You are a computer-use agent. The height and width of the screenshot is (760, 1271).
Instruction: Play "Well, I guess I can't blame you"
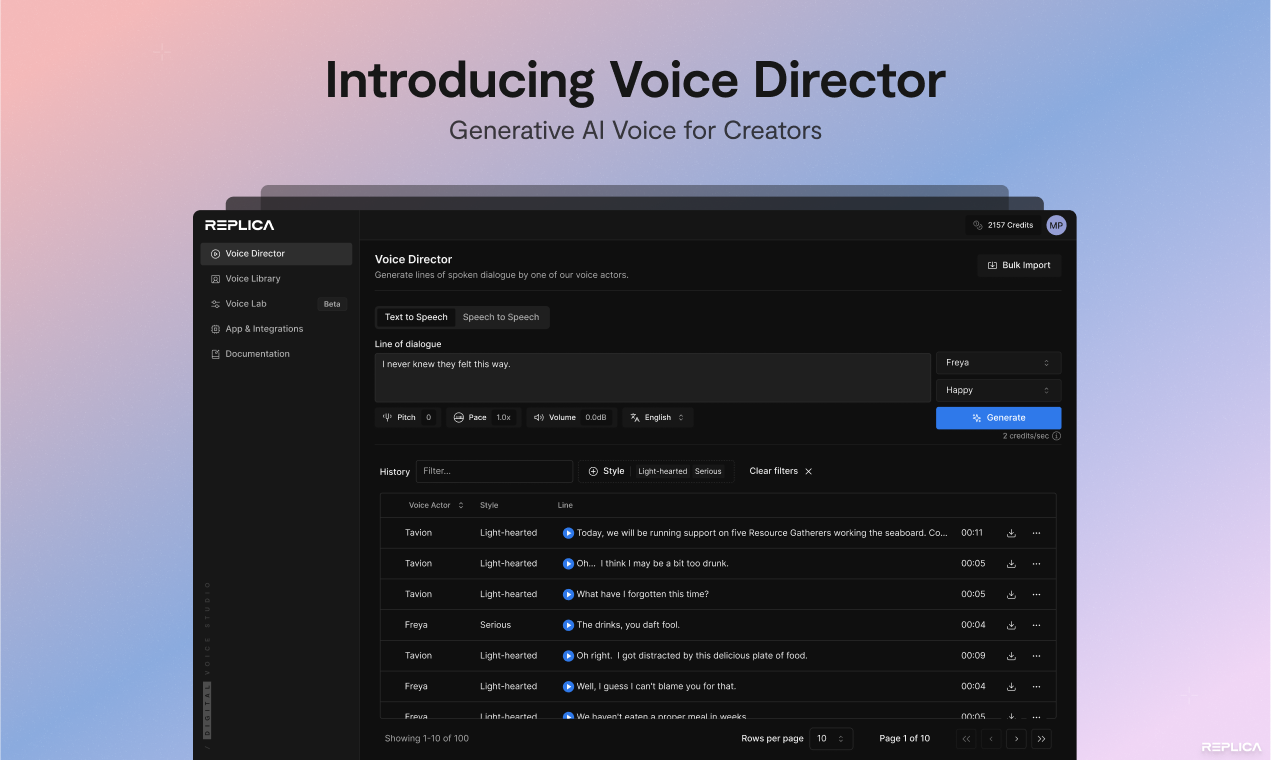[x=568, y=687]
